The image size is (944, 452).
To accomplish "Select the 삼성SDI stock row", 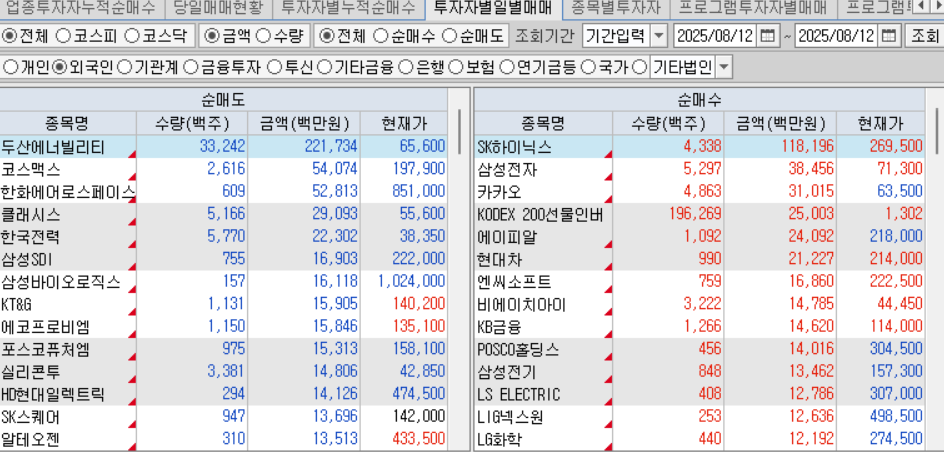I will [x=223, y=259].
